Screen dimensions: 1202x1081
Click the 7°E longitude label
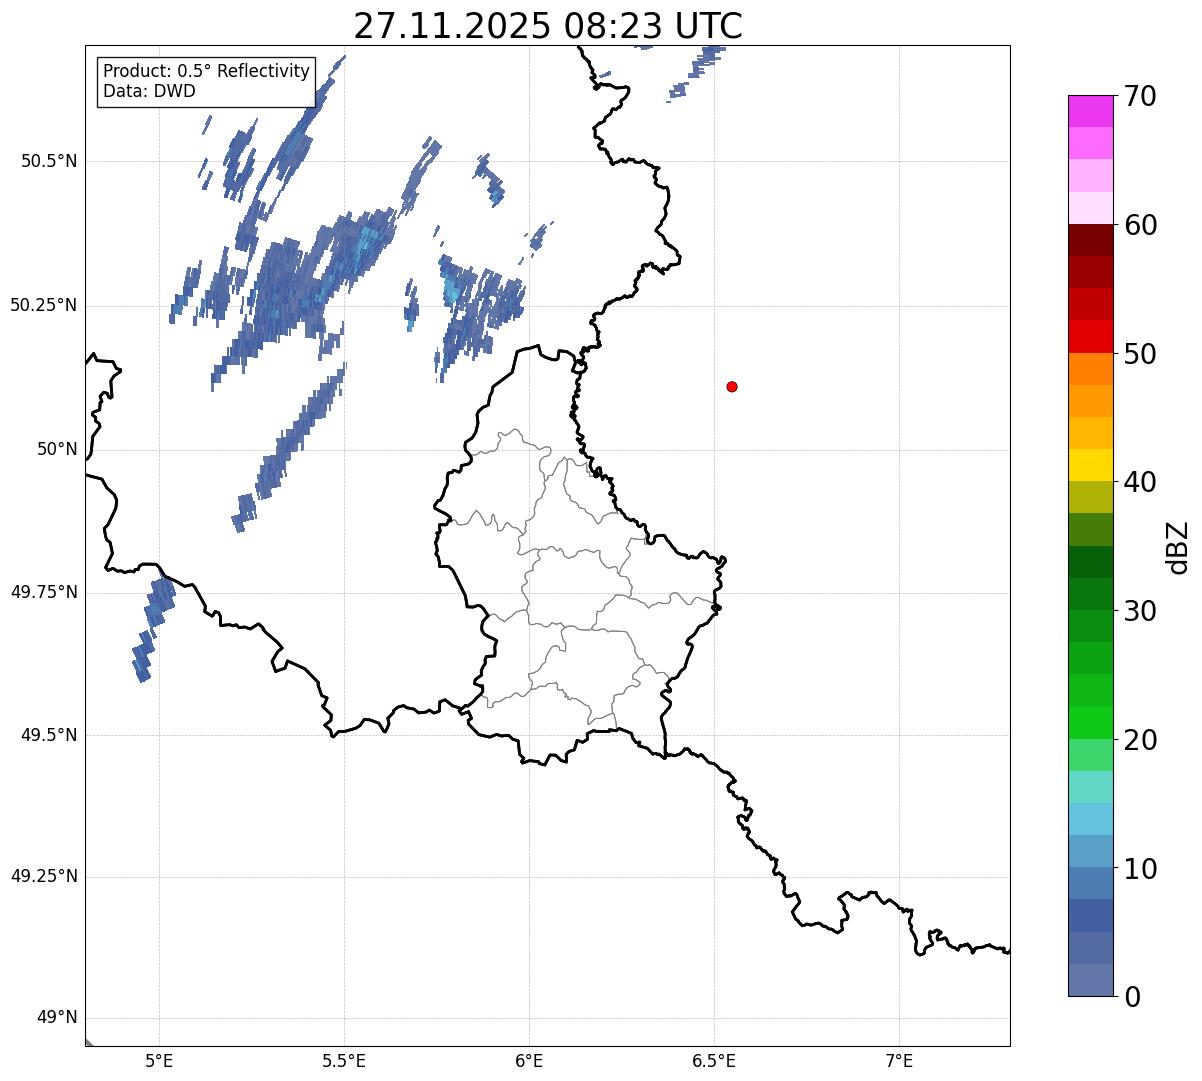coord(899,1061)
